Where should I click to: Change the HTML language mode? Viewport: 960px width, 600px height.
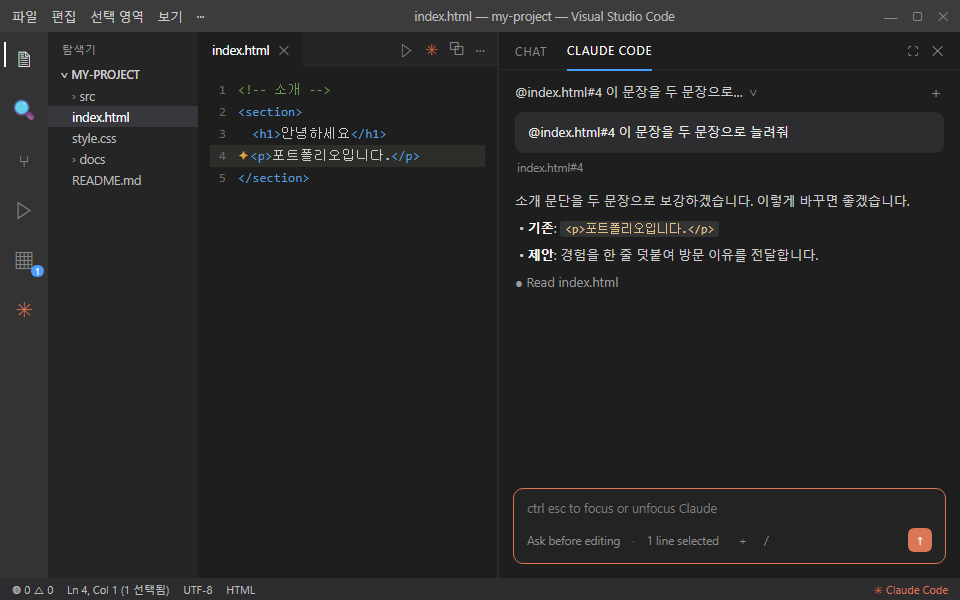241,590
